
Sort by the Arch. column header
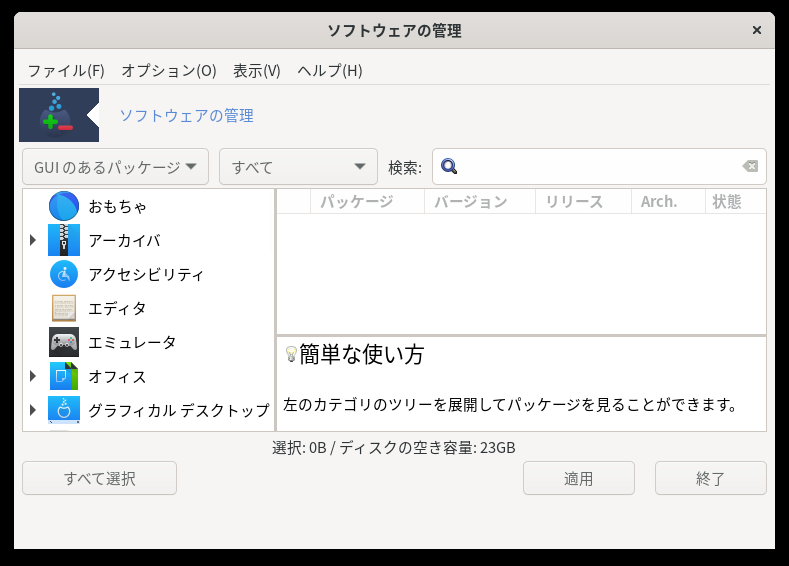tap(668, 202)
